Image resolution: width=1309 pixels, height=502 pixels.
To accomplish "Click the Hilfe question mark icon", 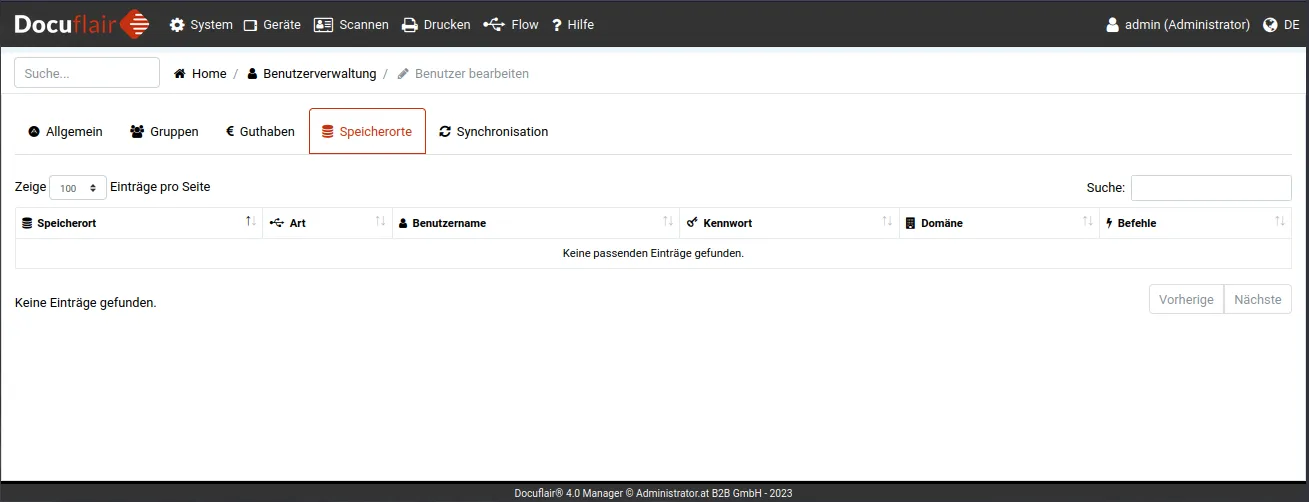I will click(557, 25).
